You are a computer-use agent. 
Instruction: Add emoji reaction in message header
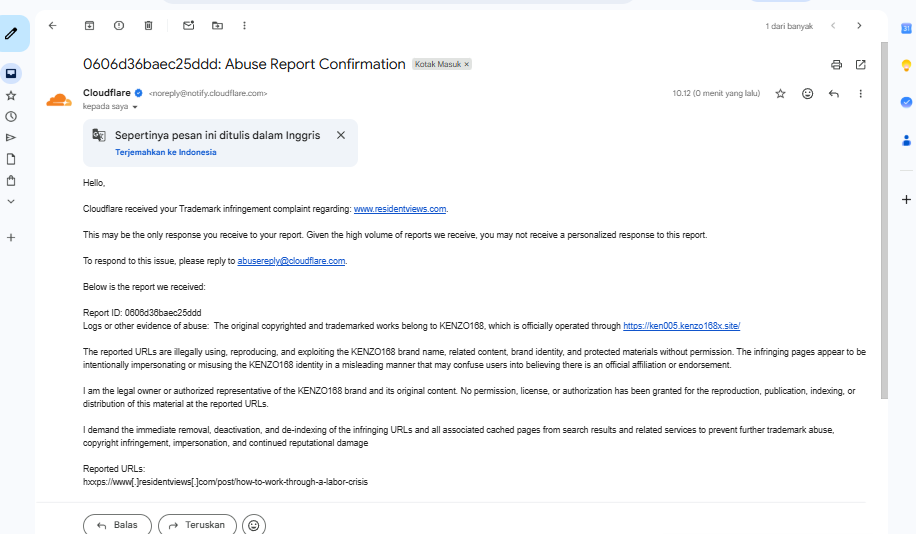[807, 93]
